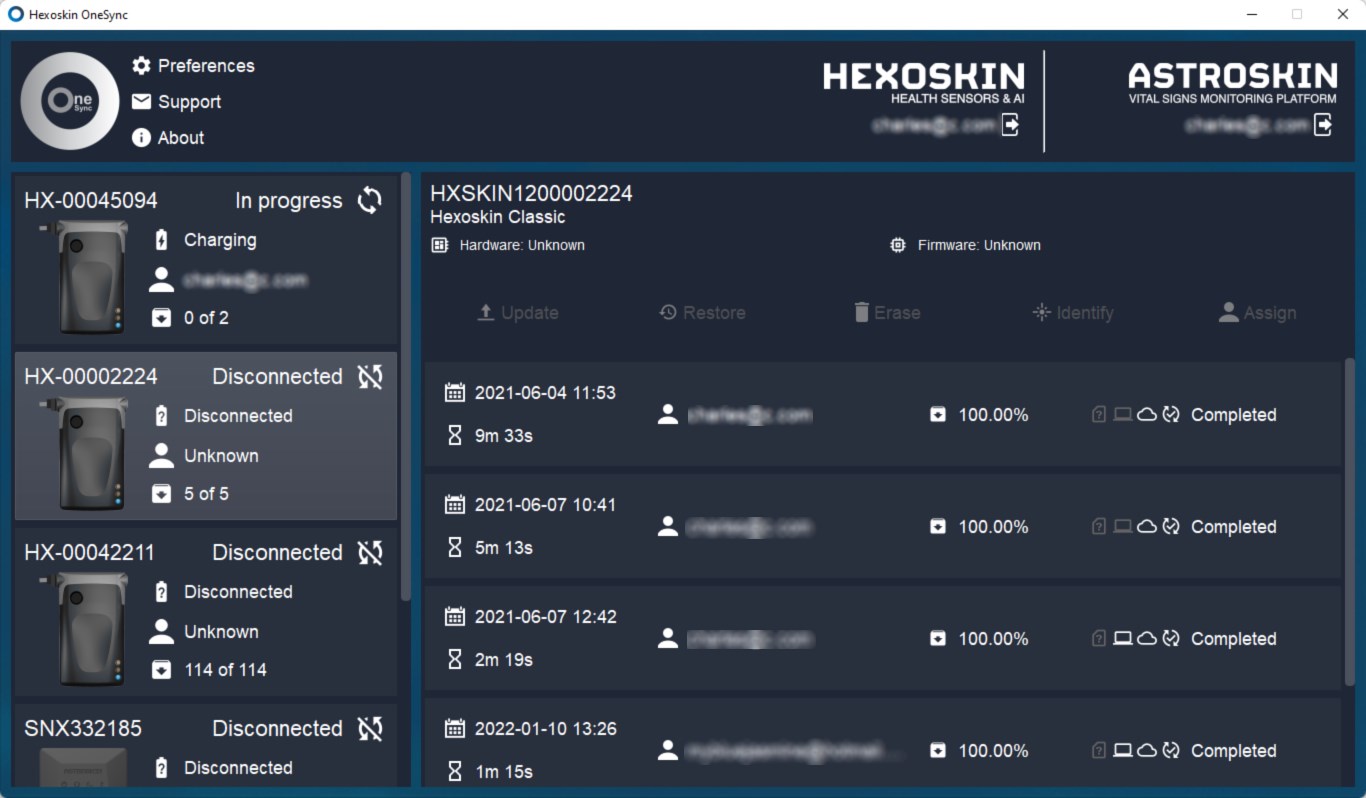The height and width of the screenshot is (798, 1366).
Task: Click the hardware chip icon
Action: pos(439,245)
